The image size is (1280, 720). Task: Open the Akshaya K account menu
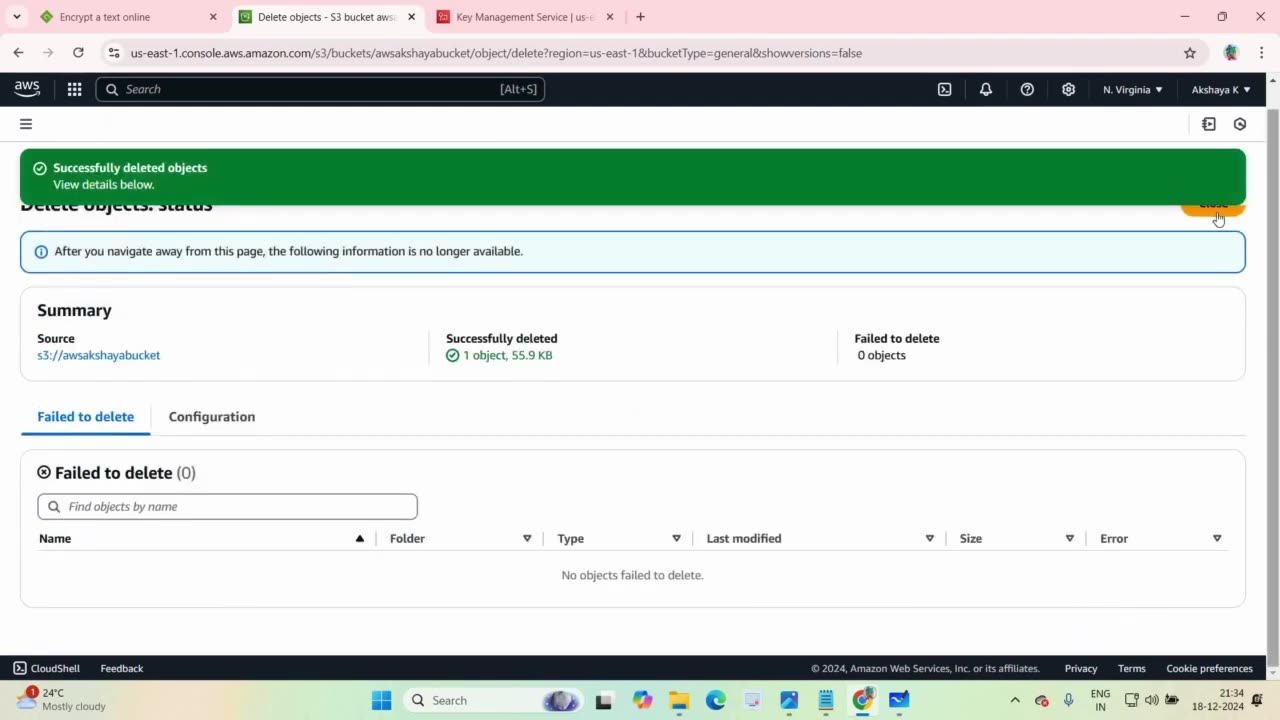click(x=1221, y=90)
